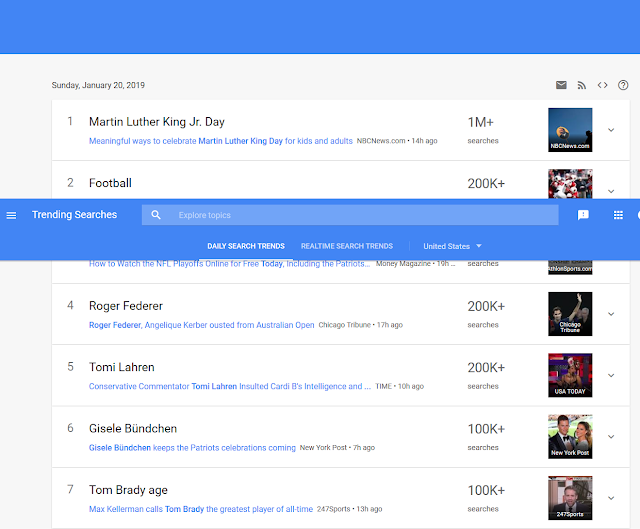
Task: Open the send feedback icon
Action: point(583,215)
